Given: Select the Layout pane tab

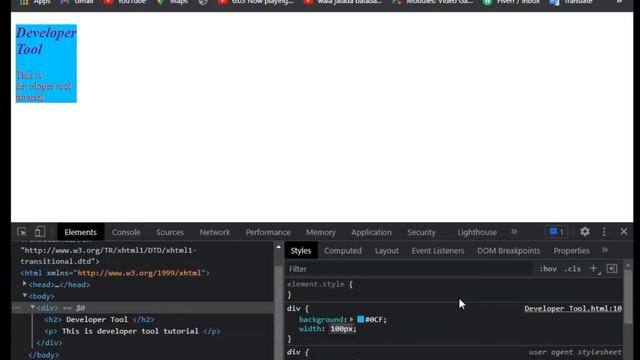Looking at the screenshot, I should point(387,251).
